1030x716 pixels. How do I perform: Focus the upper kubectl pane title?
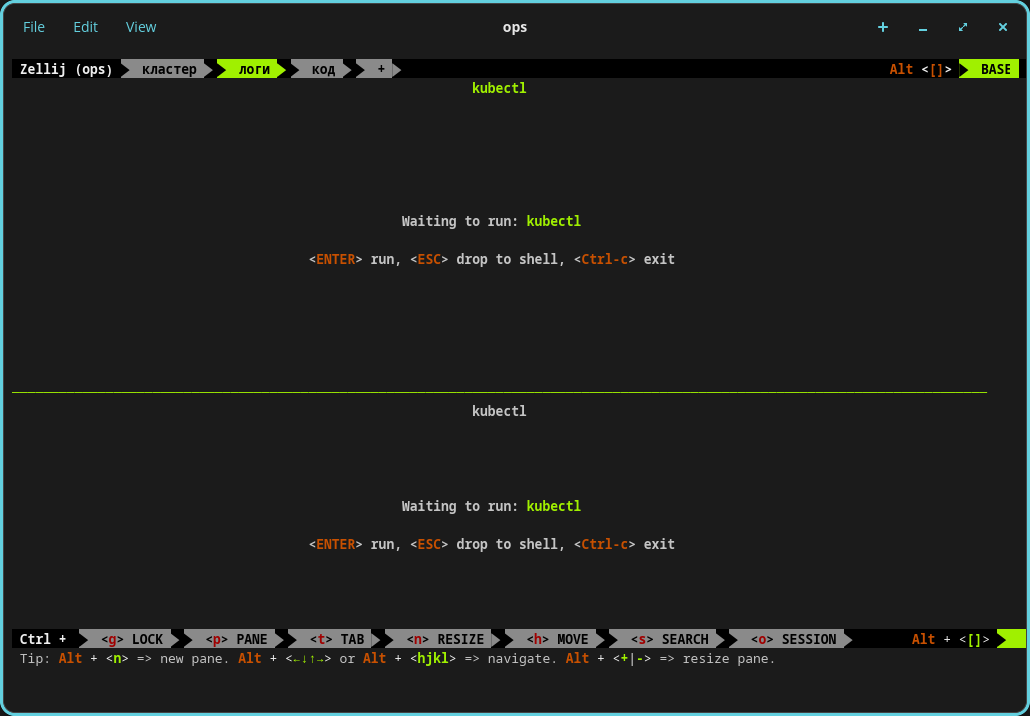pos(499,88)
